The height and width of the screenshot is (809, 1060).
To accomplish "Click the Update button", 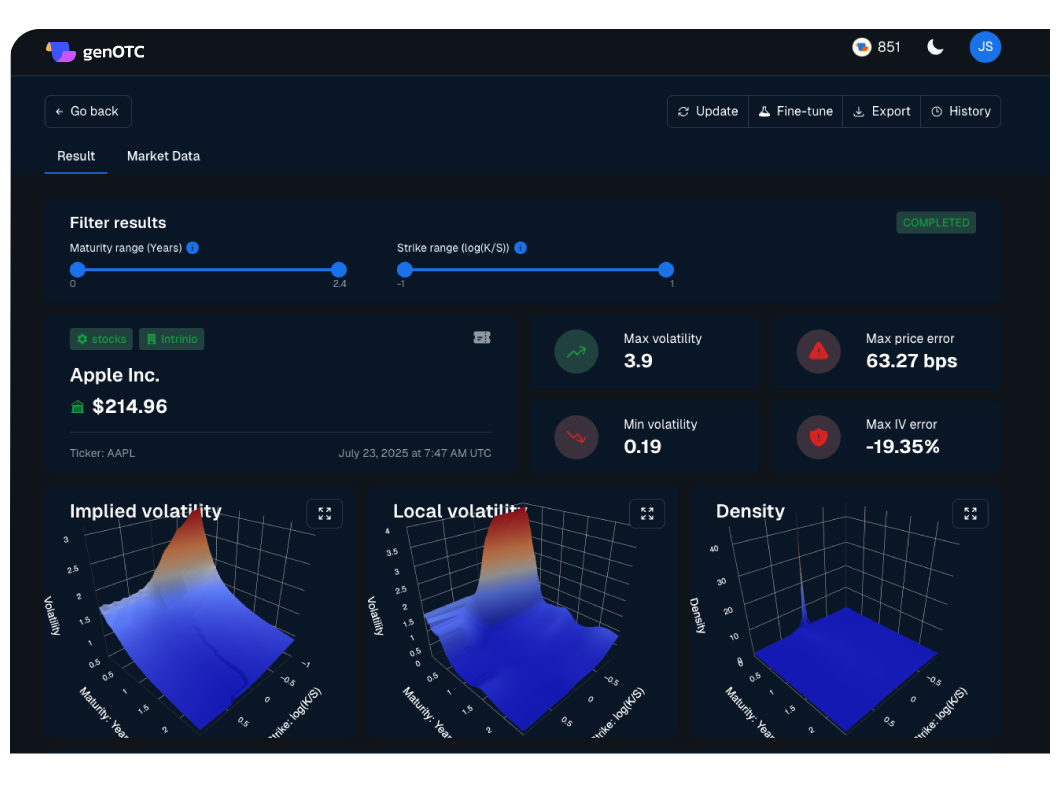I will click(x=708, y=112).
